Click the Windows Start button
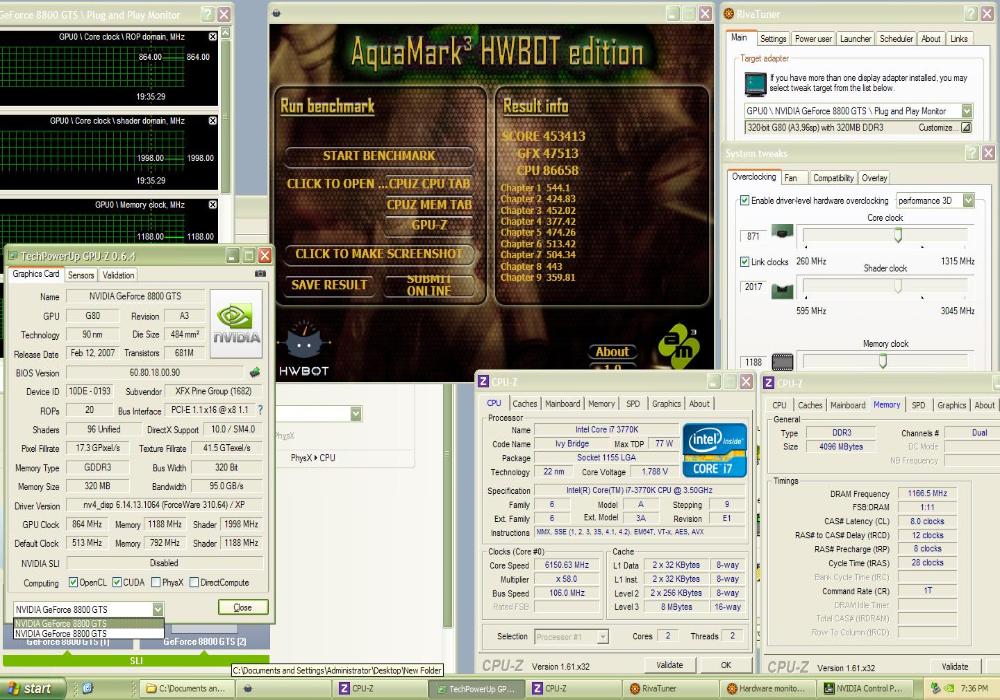Viewport: 1000px width, 700px height. coord(32,689)
